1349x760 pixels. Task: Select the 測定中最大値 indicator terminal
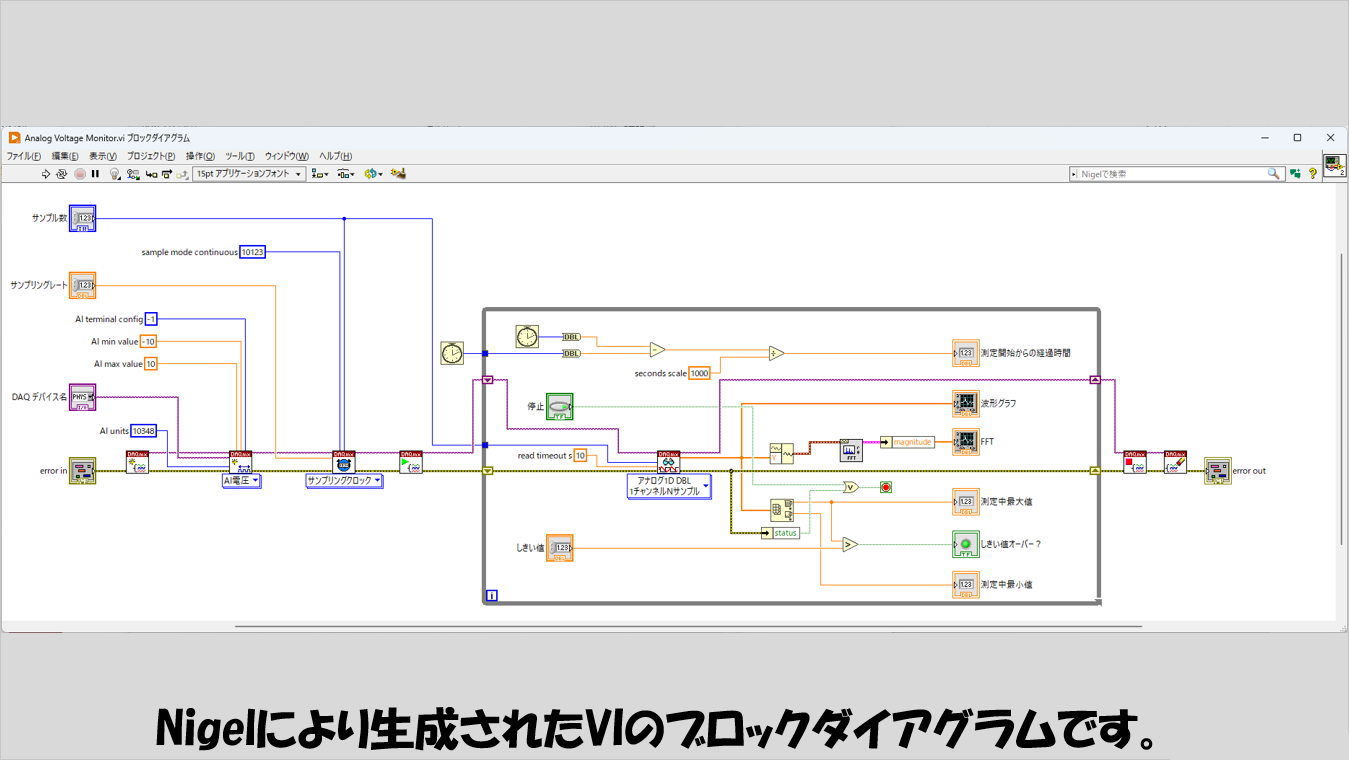pos(966,502)
